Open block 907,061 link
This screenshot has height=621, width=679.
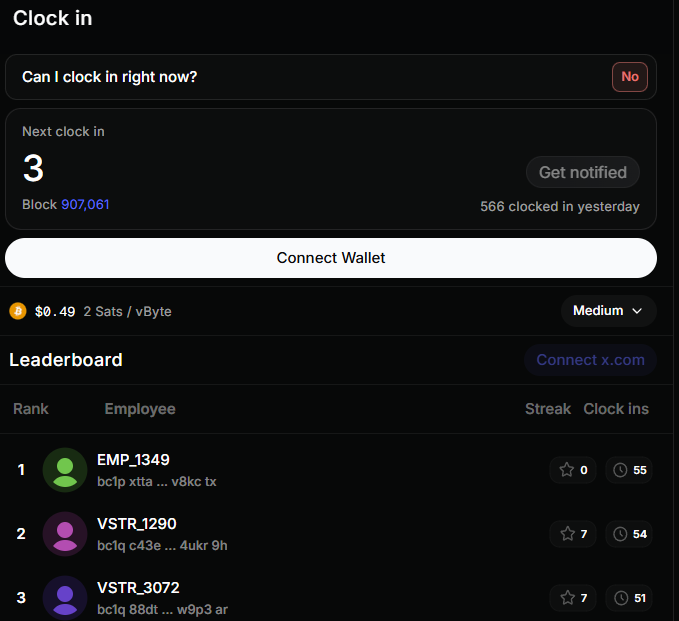[85, 204]
